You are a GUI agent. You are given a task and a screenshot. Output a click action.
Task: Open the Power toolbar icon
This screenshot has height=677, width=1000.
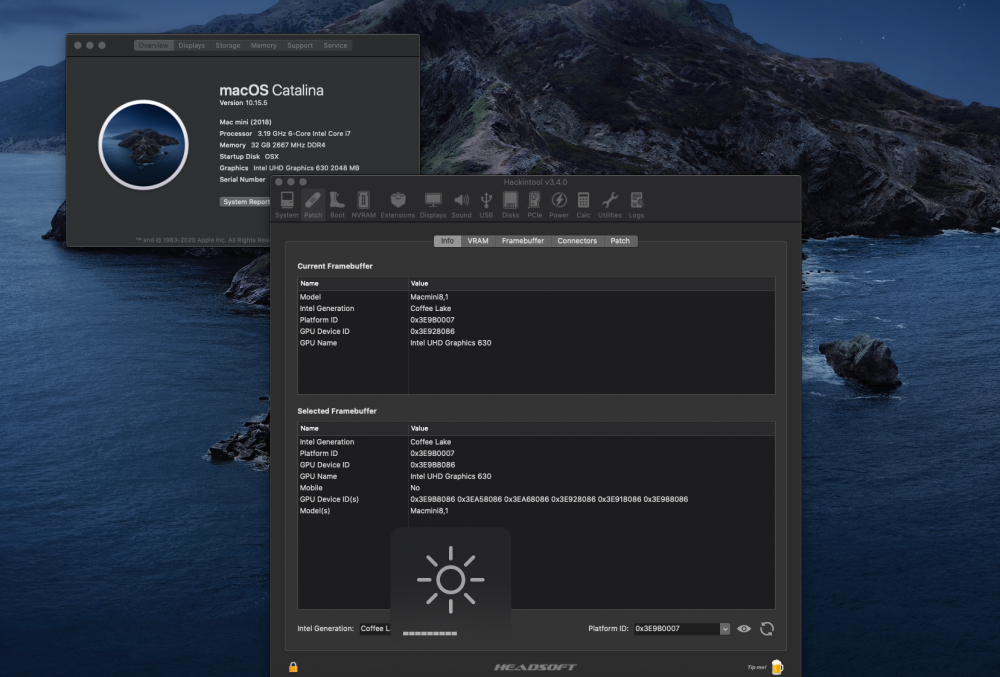pos(559,205)
